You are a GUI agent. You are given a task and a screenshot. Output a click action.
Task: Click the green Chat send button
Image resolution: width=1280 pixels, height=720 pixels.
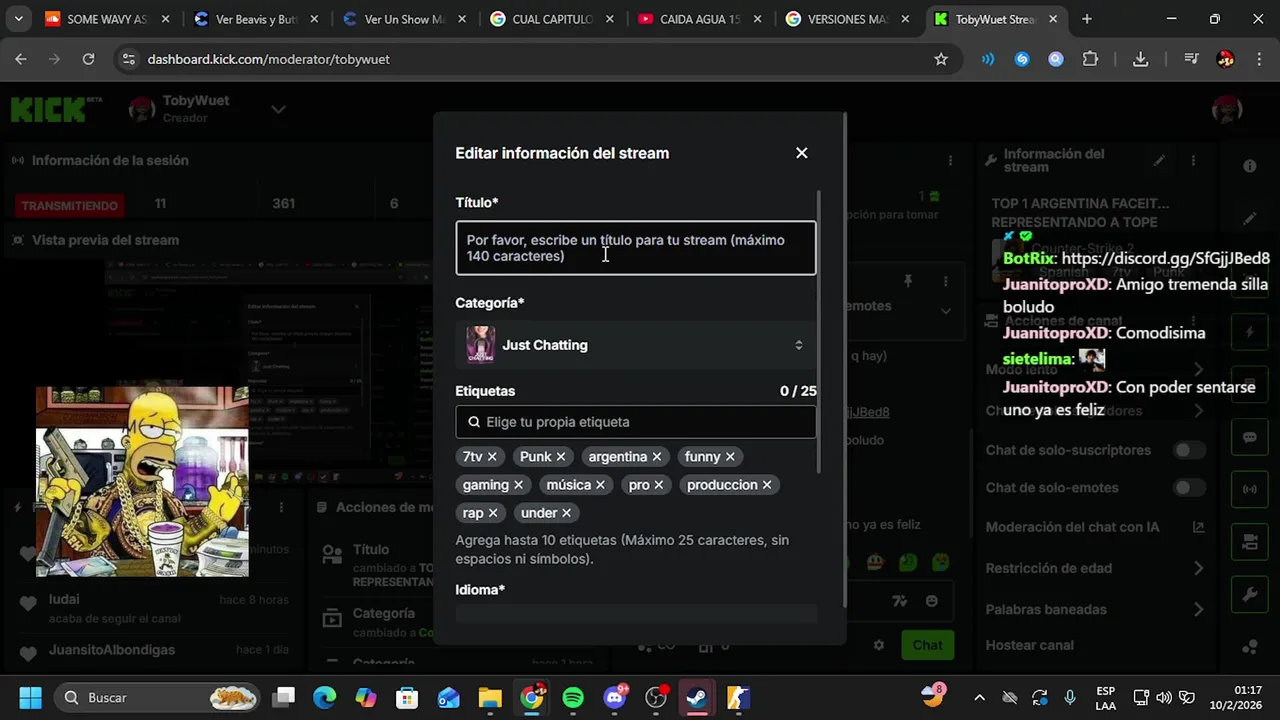pyautogui.click(x=927, y=645)
